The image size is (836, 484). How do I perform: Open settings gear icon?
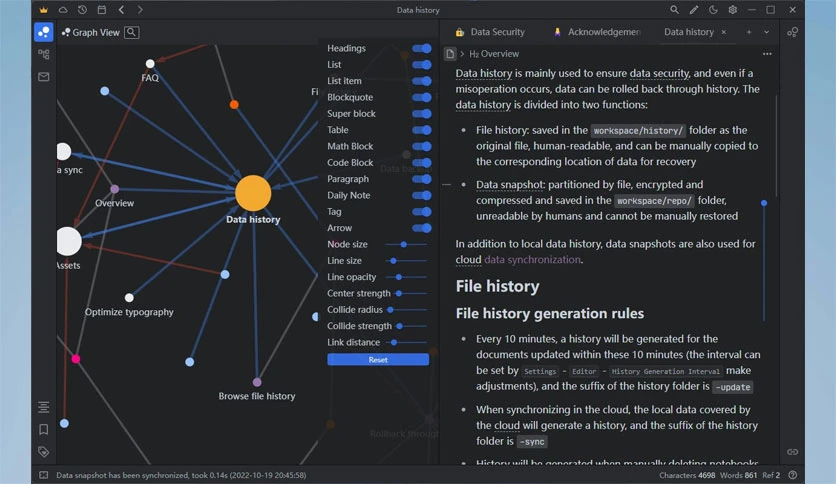pyautogui.click(x=733, y=10)
